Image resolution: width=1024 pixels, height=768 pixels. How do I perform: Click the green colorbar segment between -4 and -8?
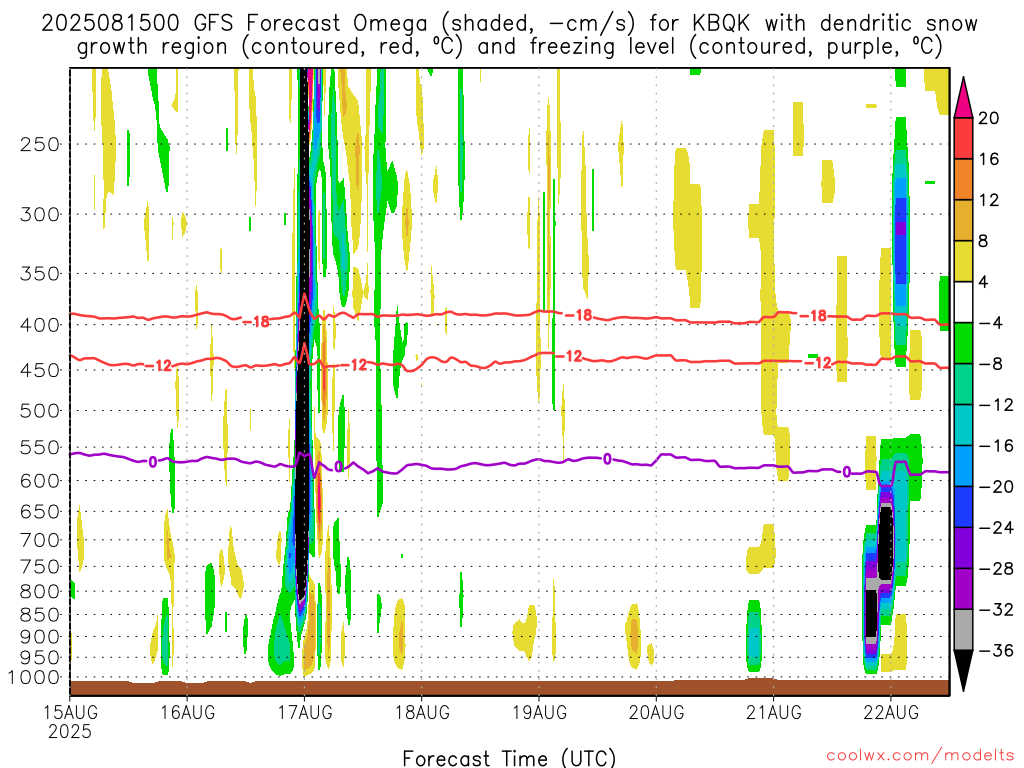coord(963,344)
